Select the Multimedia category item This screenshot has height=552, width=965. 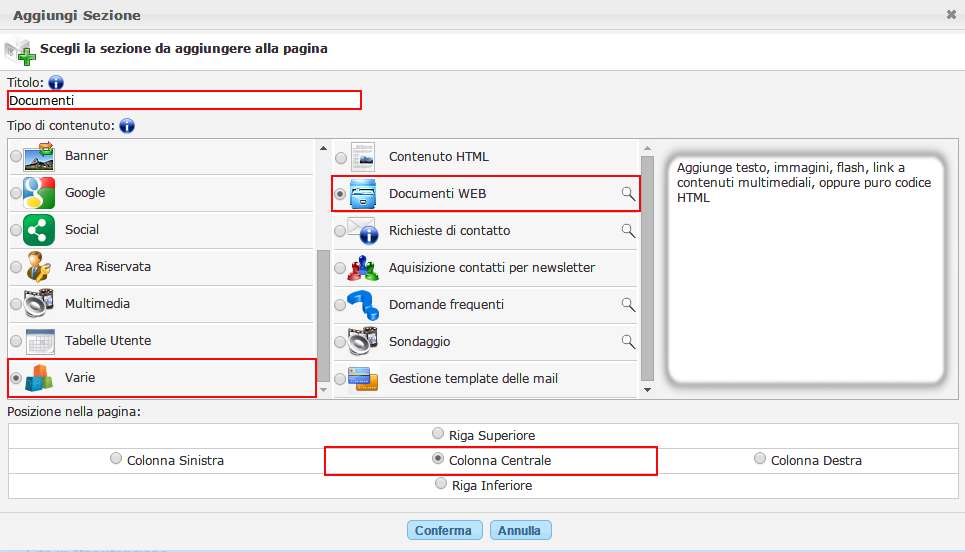pyautogui.click(x=97, y=304)
